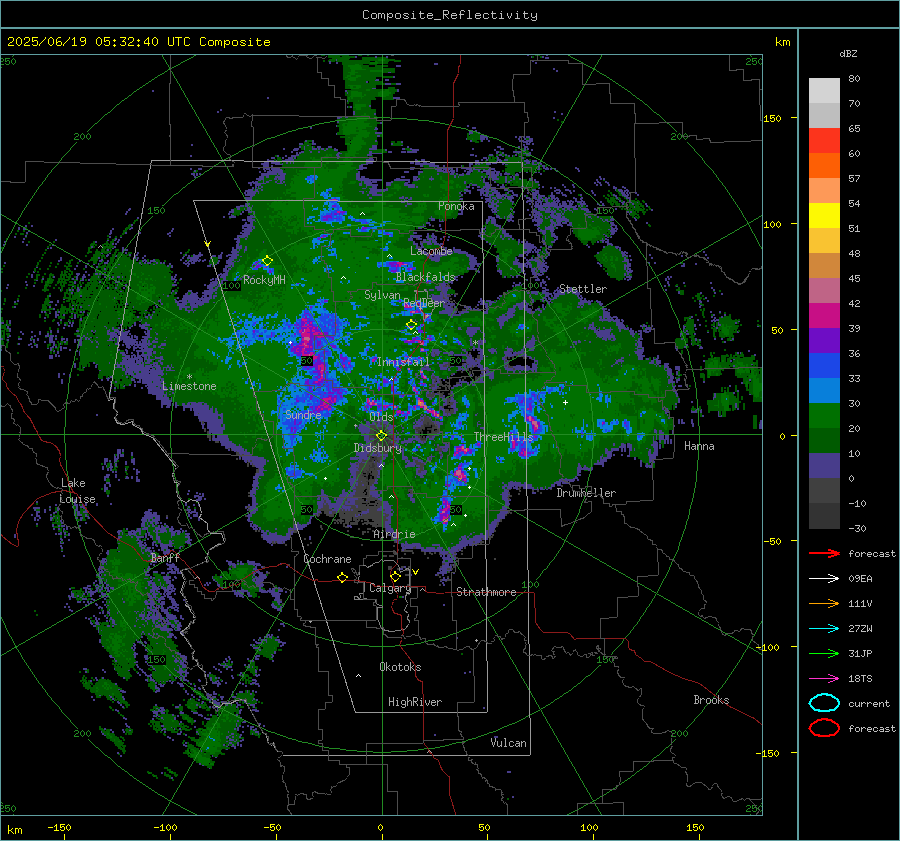Click the yellow diamond marker above Calgary

coord(395,576)
